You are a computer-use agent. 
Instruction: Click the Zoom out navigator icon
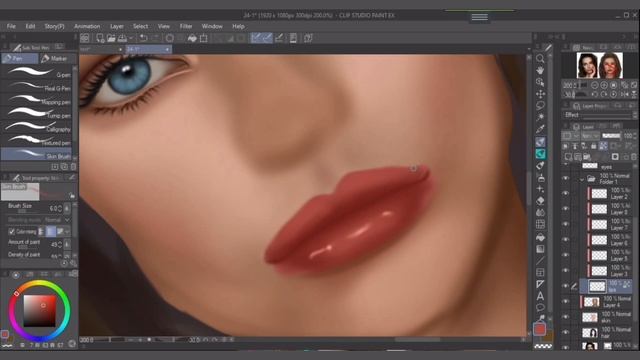tap(595, 85)
